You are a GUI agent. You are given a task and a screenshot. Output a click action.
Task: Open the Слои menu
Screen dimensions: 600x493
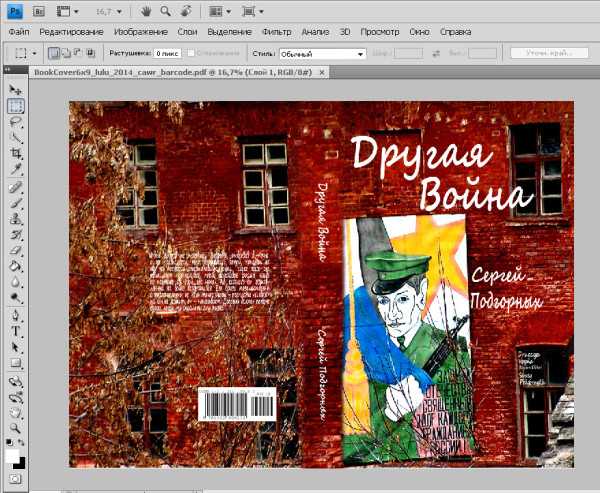pyautogui.click(x=188, y=32)
